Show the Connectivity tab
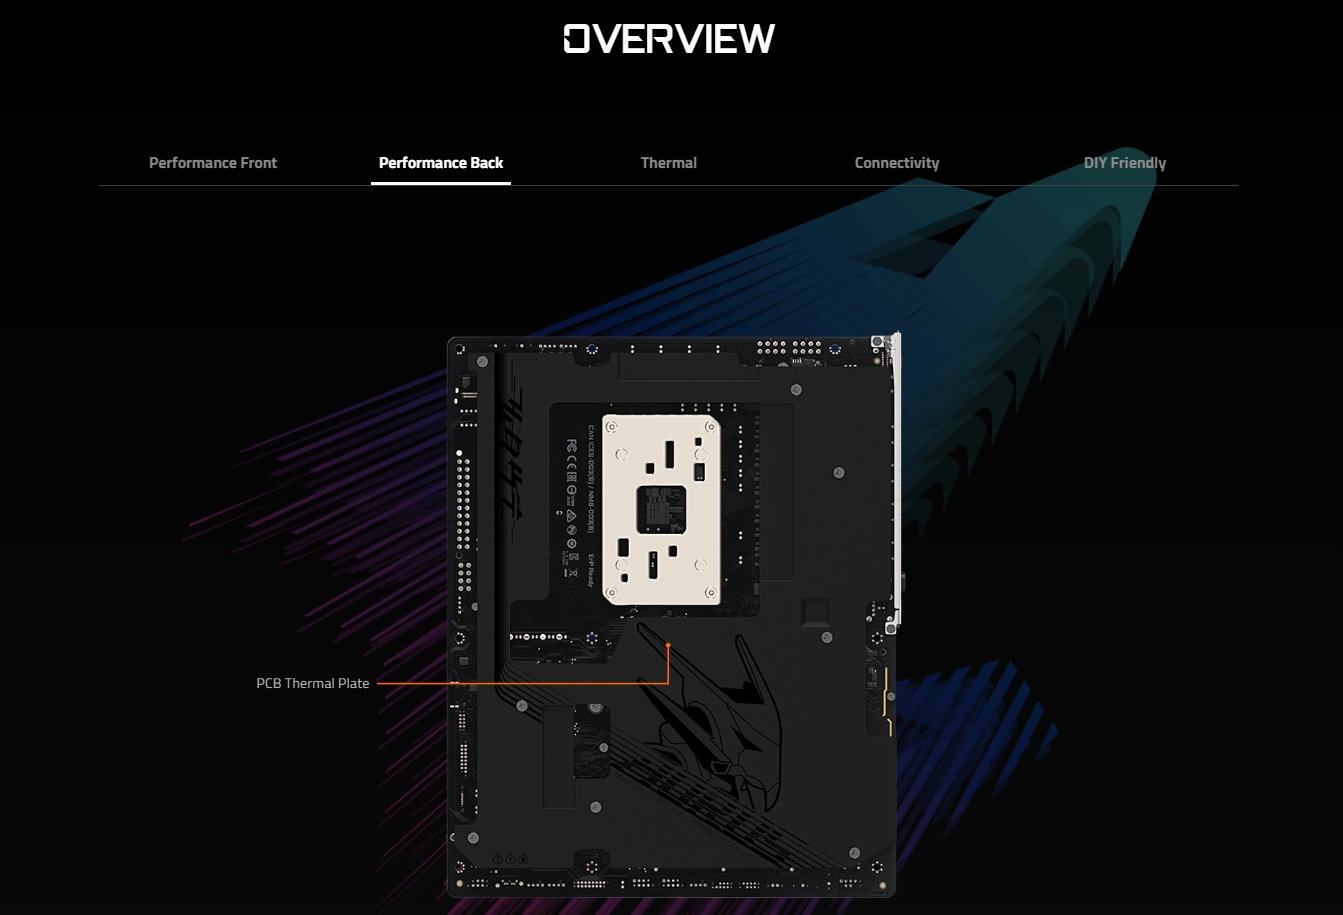 (897, 163)
